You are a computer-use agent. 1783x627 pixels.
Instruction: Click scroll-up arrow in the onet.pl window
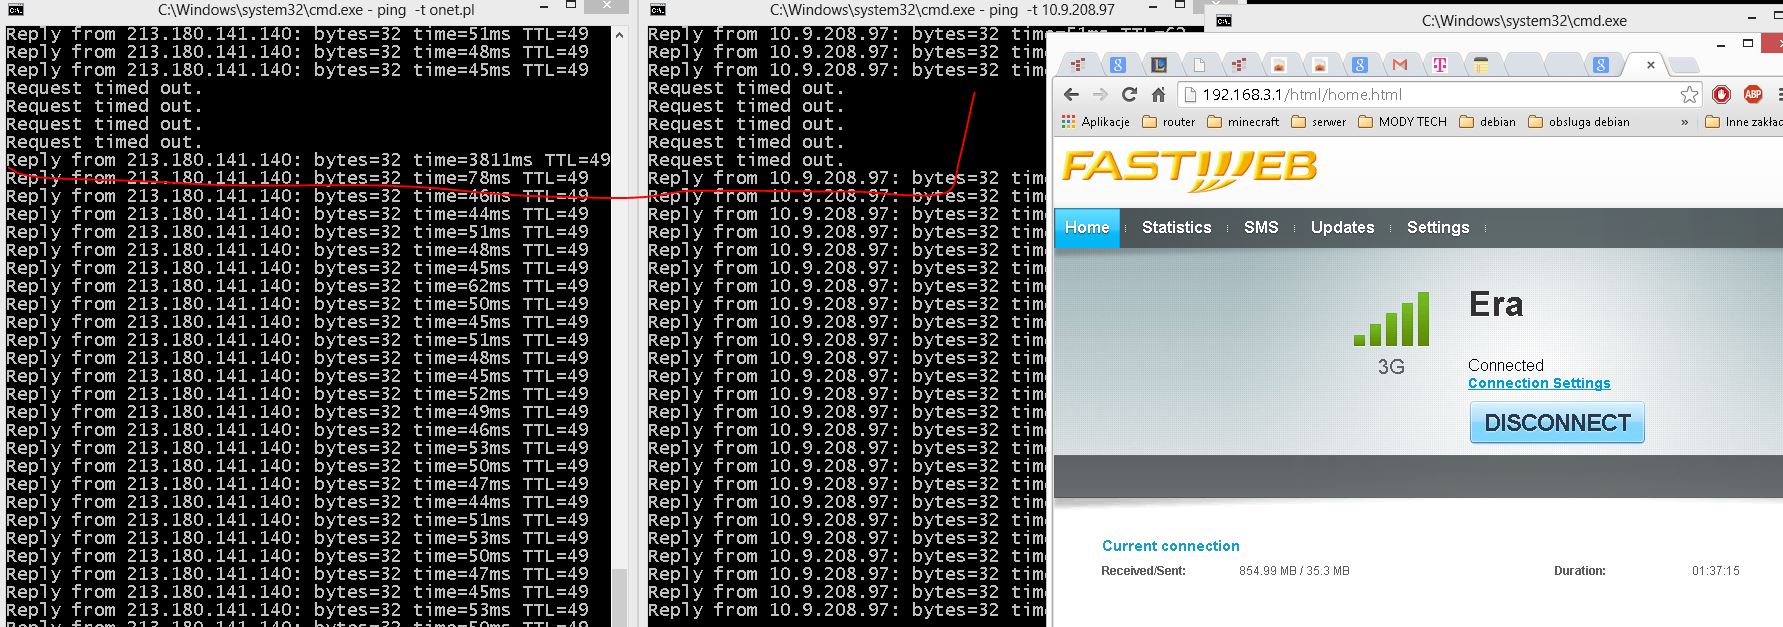[619, 35]
